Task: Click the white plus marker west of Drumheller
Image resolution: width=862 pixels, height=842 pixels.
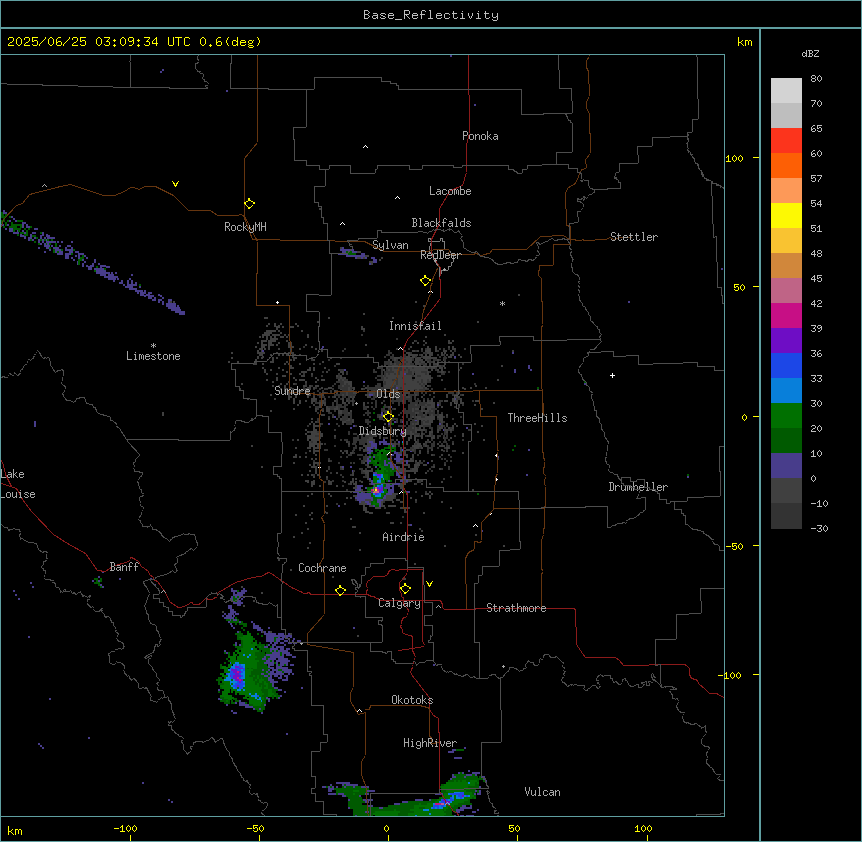Action: pos(612,375)
